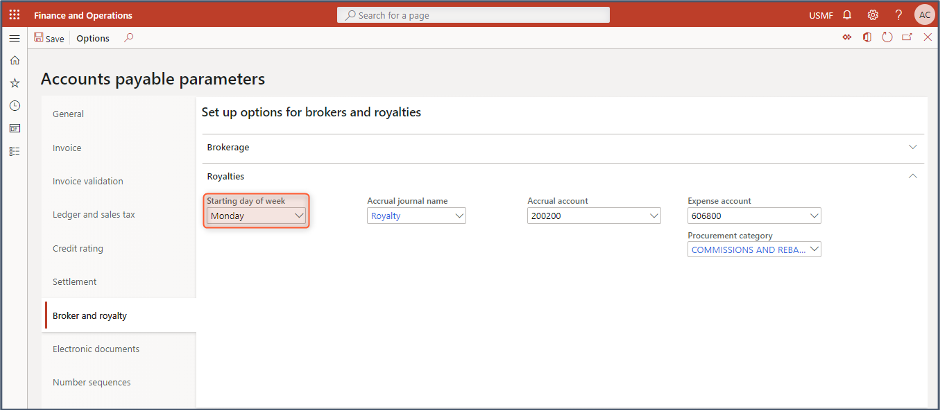940x410 pixels.
Task: Click the refresh page icon
Action: tap(886, 38)
